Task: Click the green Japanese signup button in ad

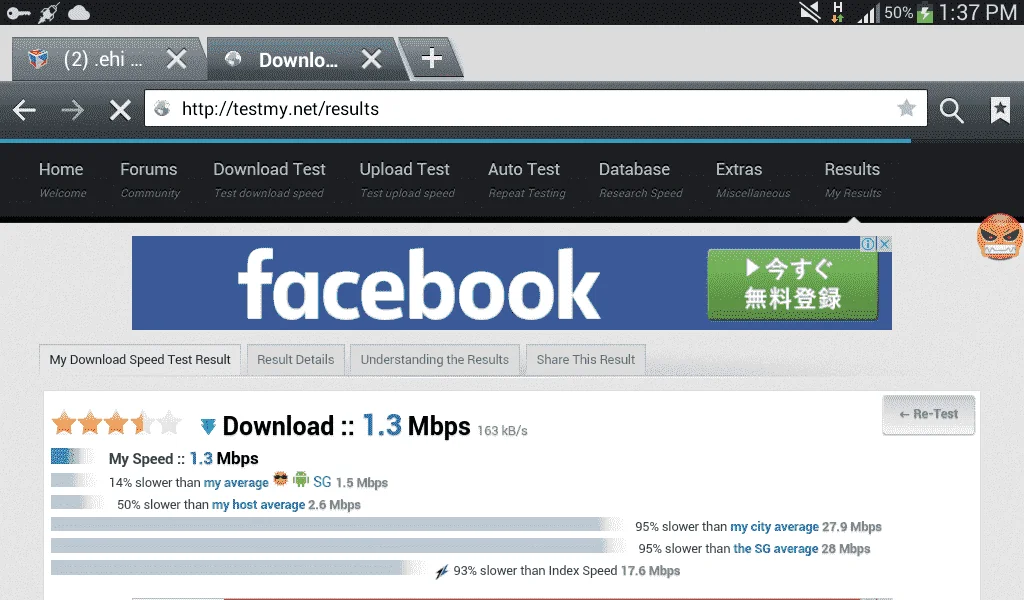Action: [792, 284]
